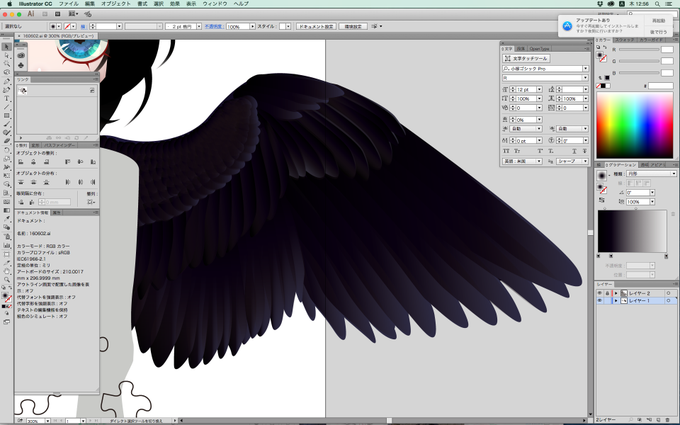The image size is (680, 425).
Task: Open the font size 12 pt dropdown
Action: 539,89
